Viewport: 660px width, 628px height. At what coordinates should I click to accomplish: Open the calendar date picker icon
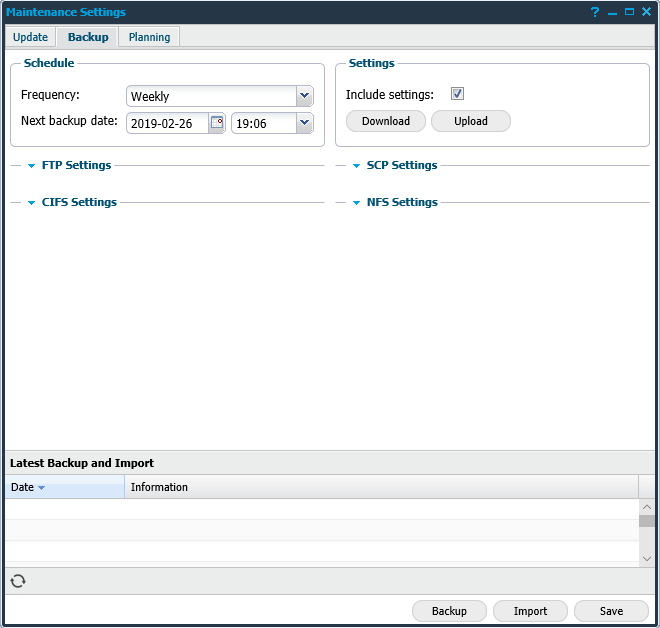217,123
